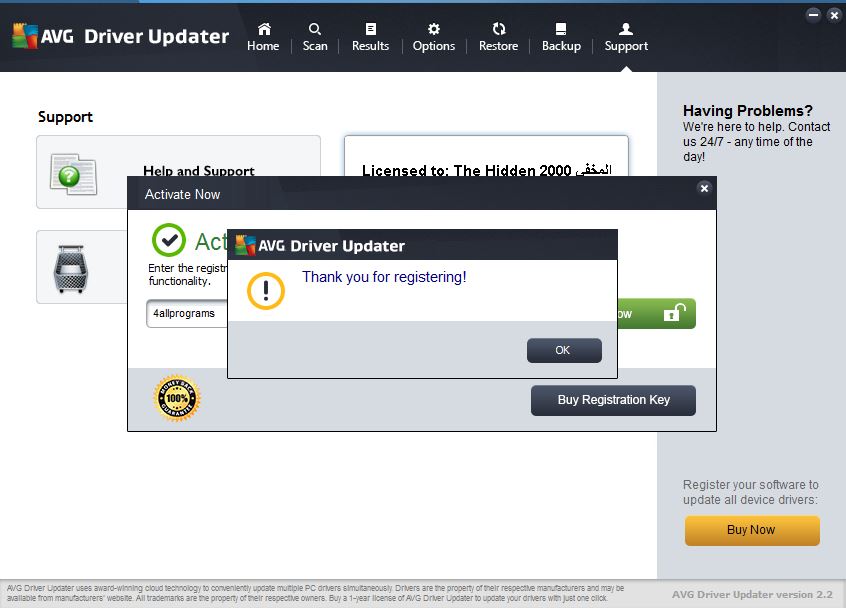Click the 100% money back guarantee badge

pos(177,398)
